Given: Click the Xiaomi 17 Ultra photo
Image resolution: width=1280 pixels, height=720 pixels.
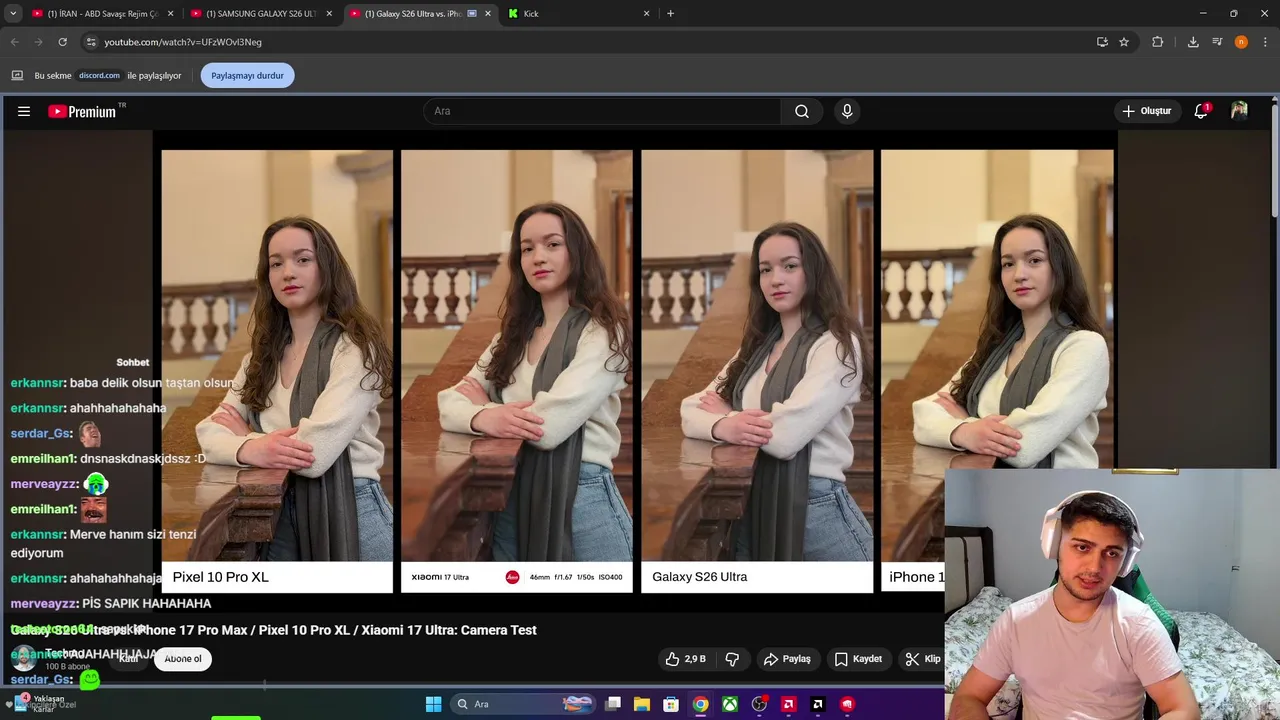Looking at the screenshot, I should click(x=517, y=357).
